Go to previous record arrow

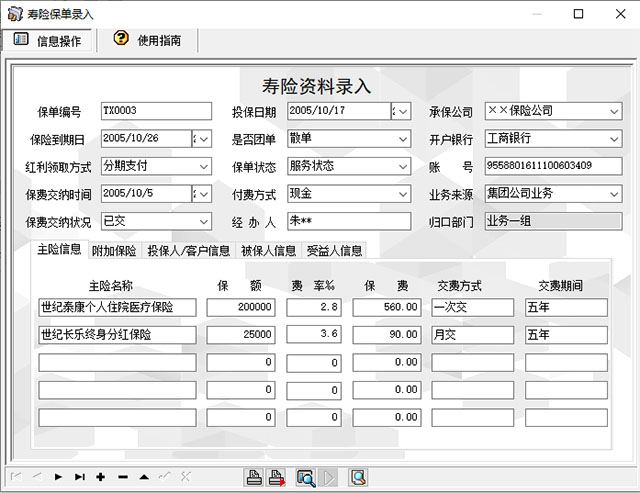tap(37, 477)
